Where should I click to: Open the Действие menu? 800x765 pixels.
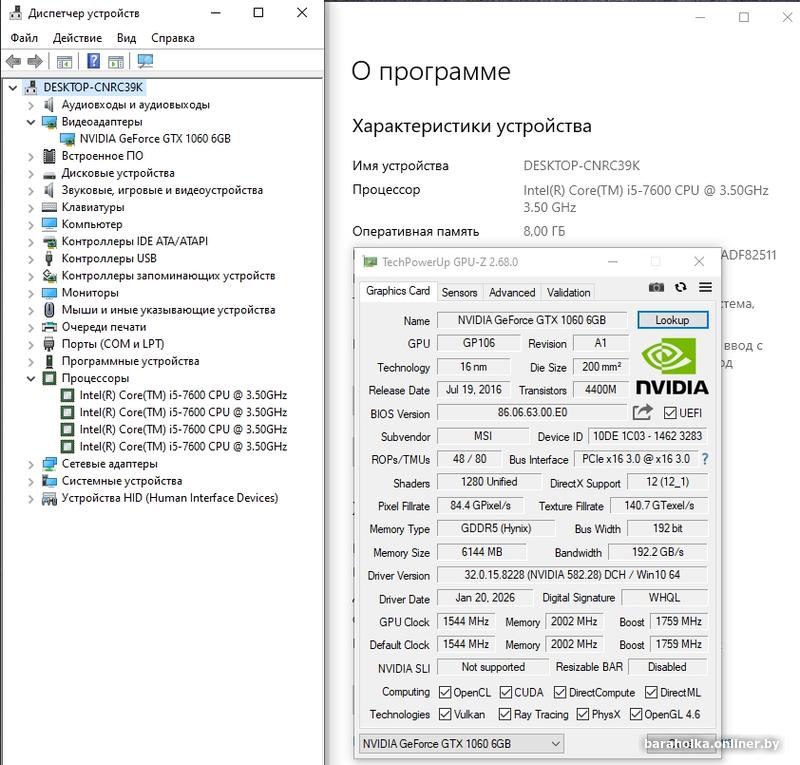pyautogui.click(x=77, y=38)
